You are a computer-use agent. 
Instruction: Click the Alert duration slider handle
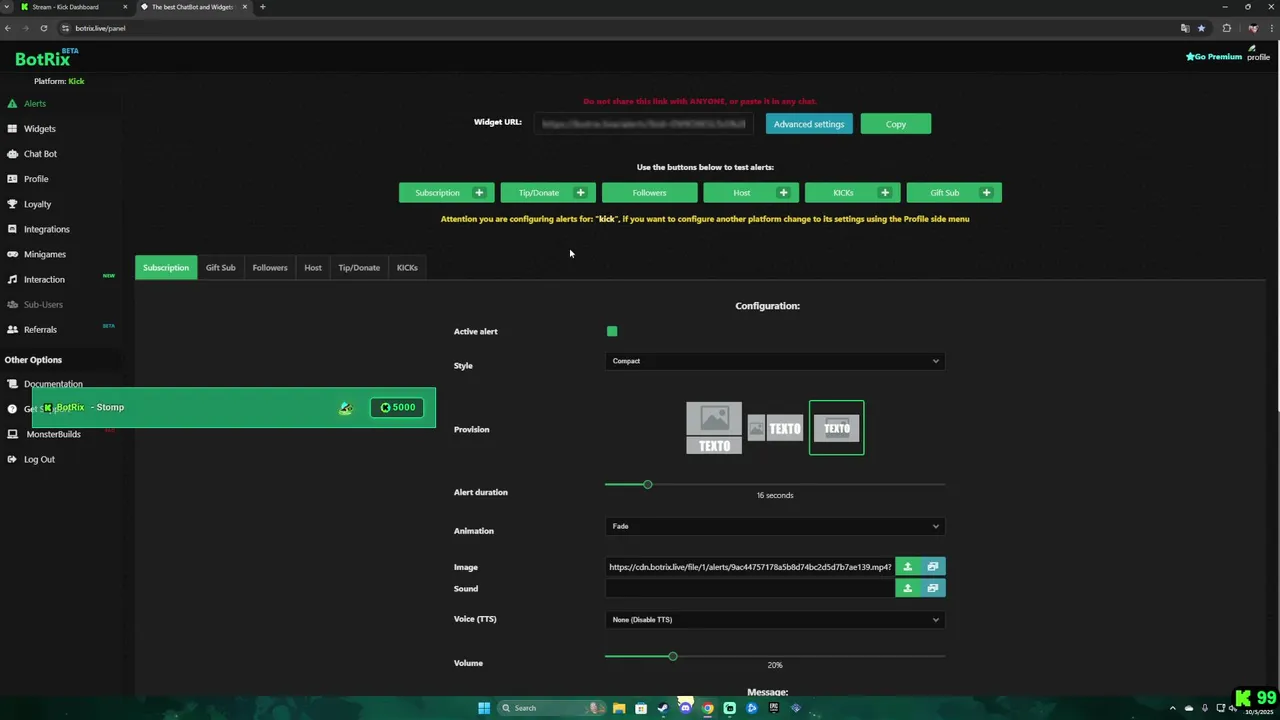(x=648, y=484)
